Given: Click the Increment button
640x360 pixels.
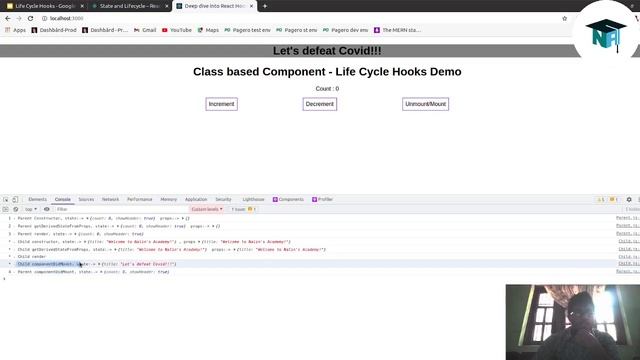Looking at the screenshot, I should 222,104.
